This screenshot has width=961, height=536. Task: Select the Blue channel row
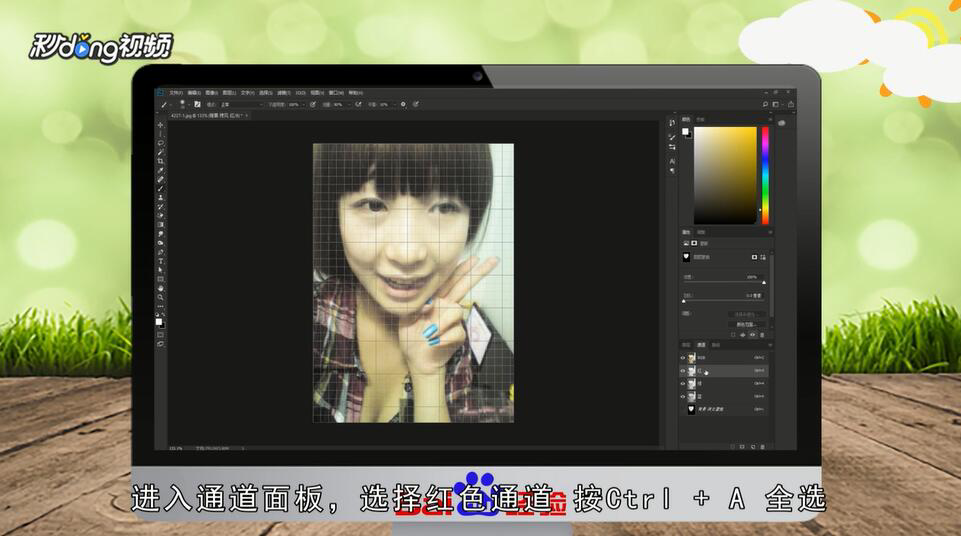pyautogui.click(x=724, y=396)
